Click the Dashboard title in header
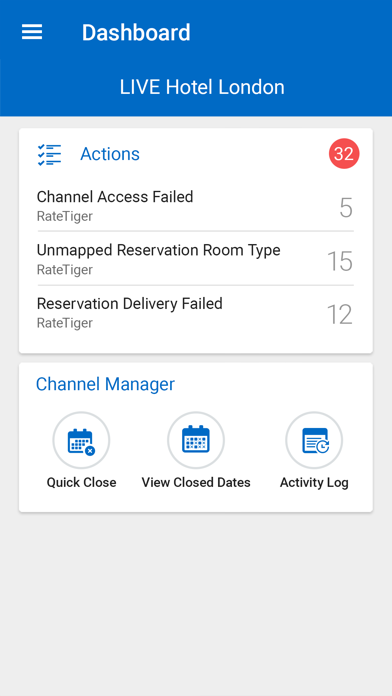 pos(136,33)
